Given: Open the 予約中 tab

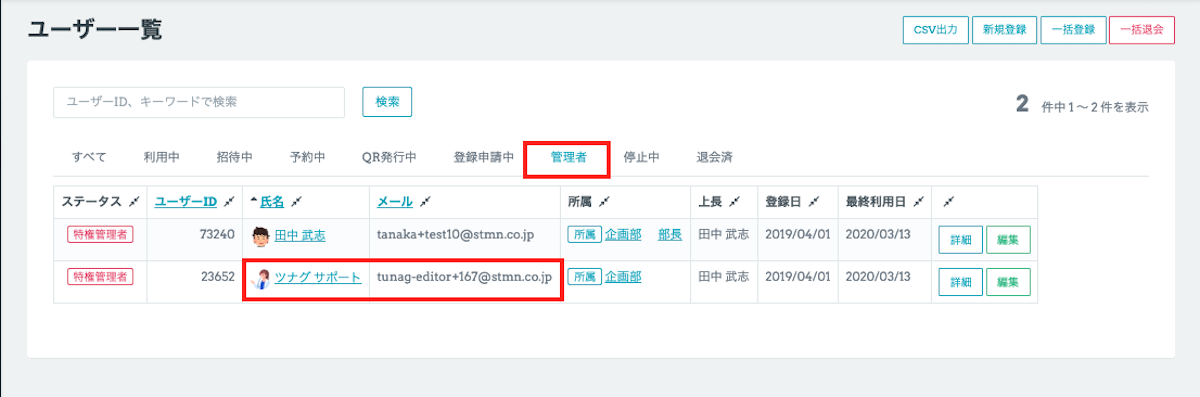Looking at the screenshot, I should 308,158.
